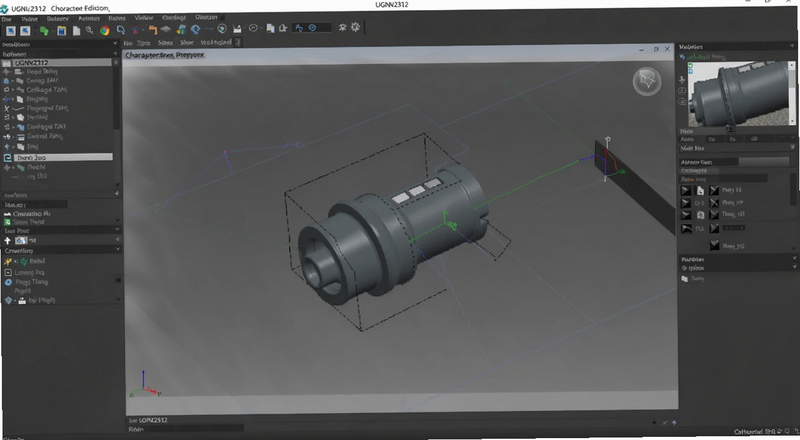Open the last menu bar item beside the View menu
The width and height of the screenshot is (800, 440).
pos(206,17)
